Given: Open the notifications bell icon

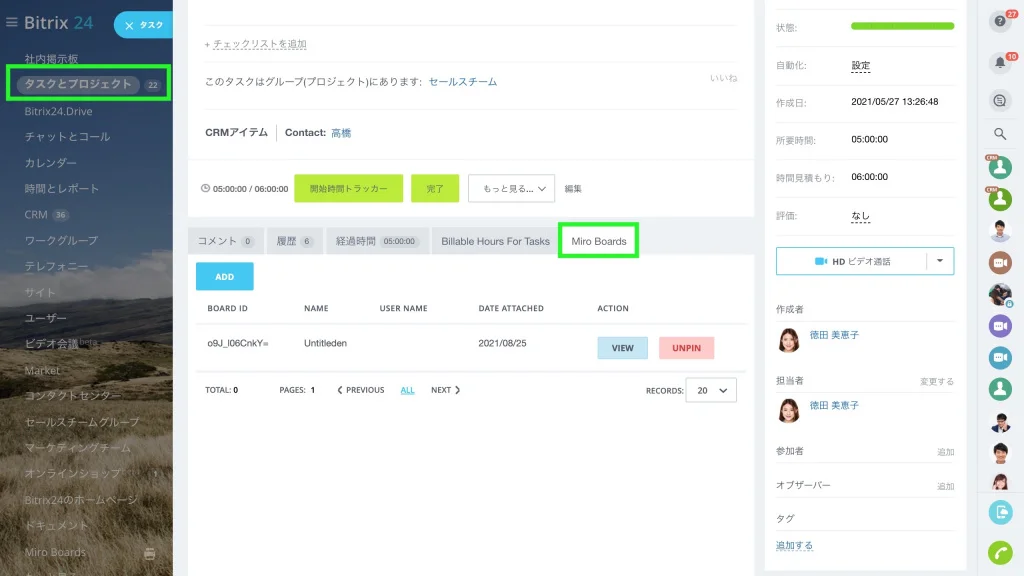Looking at the screenshot, I should pyautogui.click(x=1000, y=63).
